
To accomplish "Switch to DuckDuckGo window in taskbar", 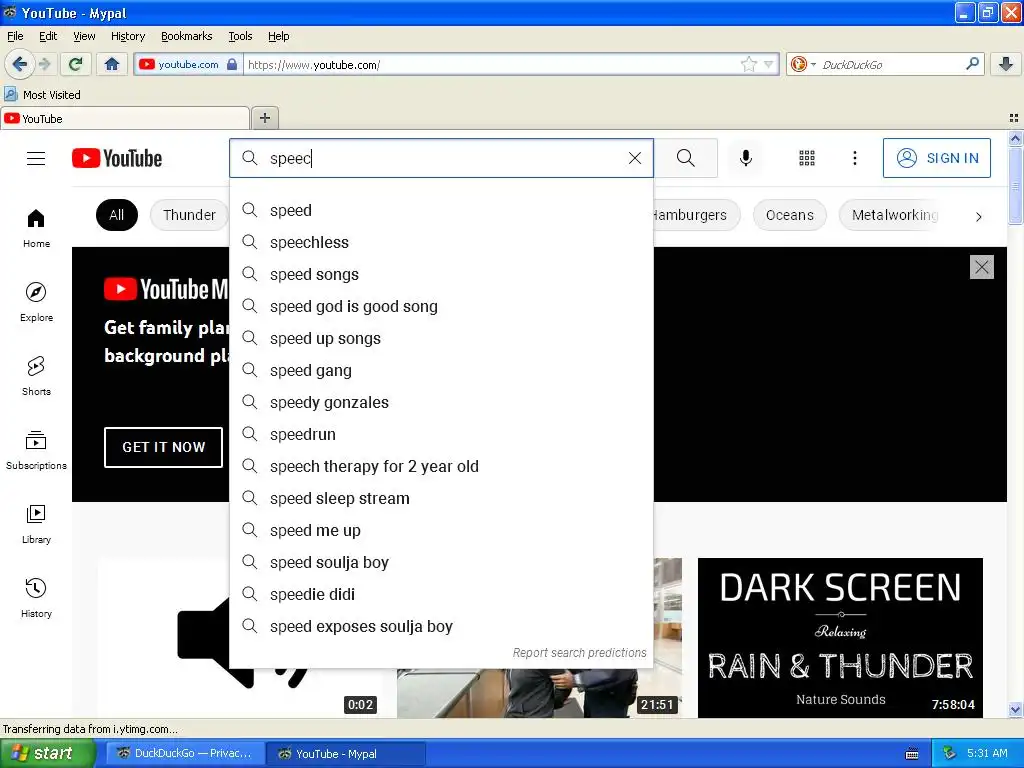I will pos(185,753).
